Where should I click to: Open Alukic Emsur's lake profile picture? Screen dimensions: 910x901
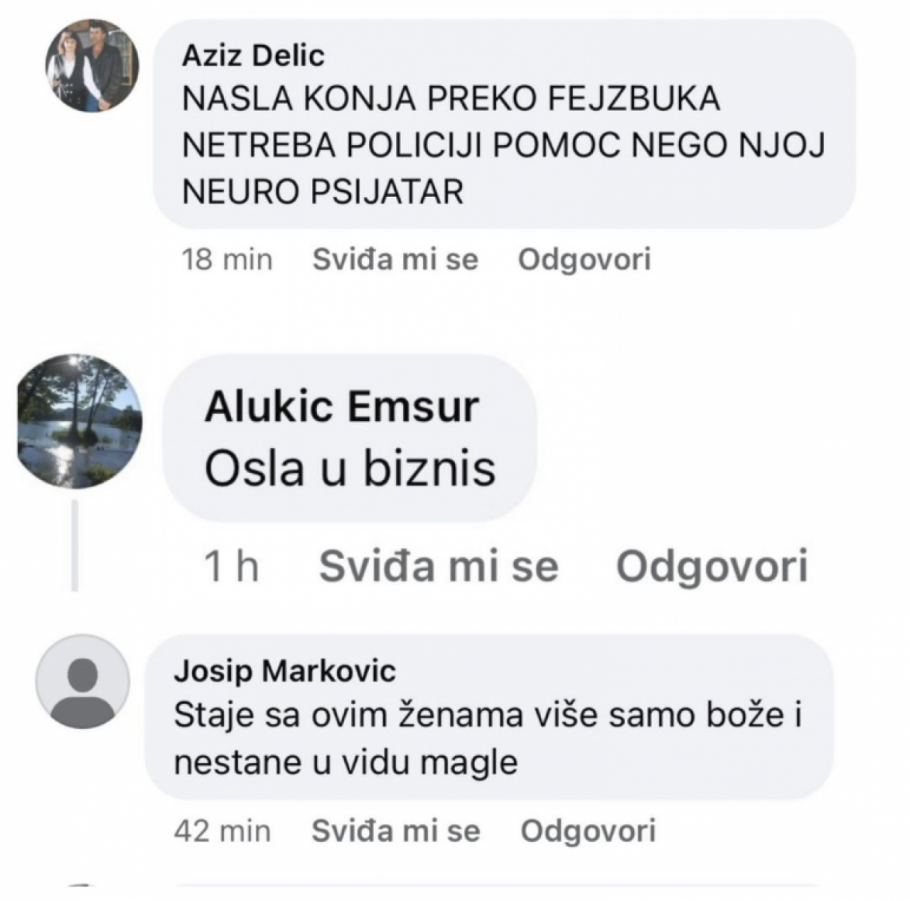80,421
